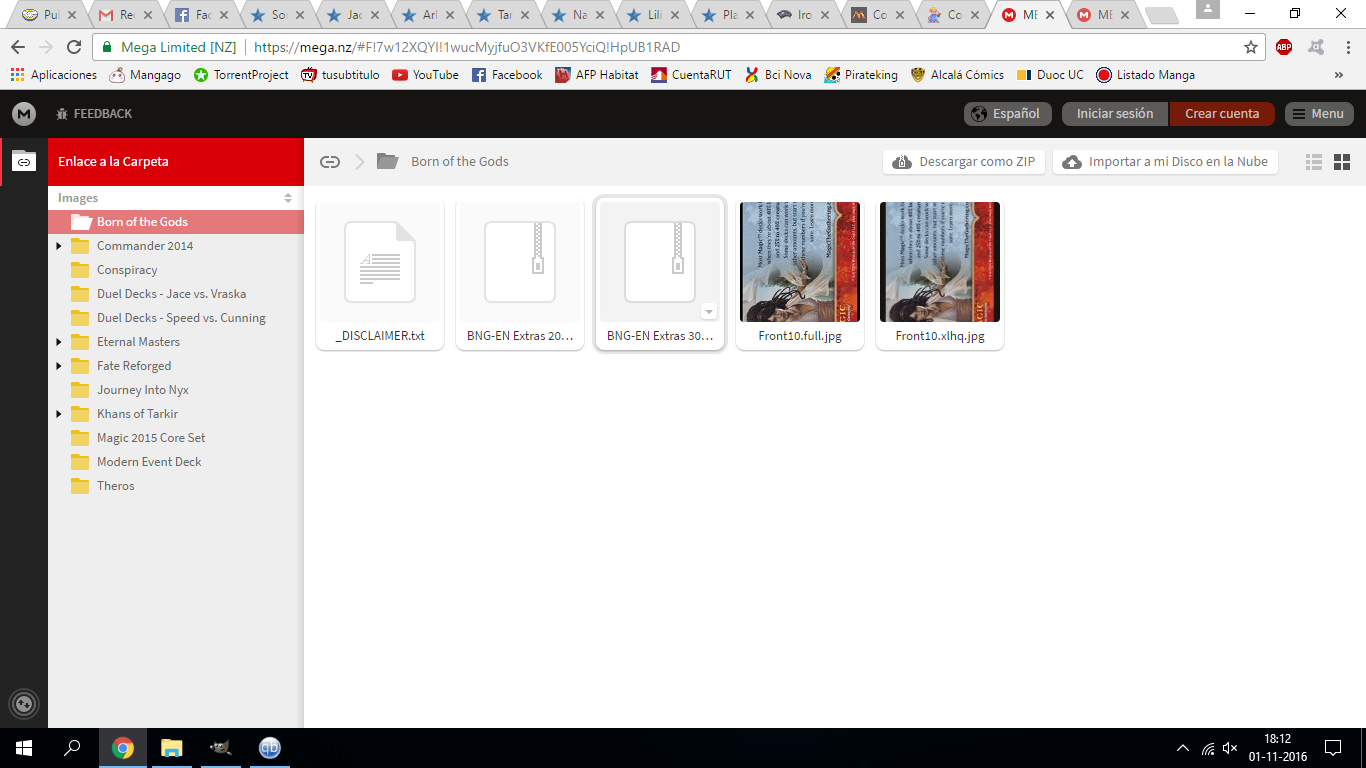1366x768 pixels.
Task: Open the Modern Event Deck folder
Action: pyautogui.click(x=149, y=462)
